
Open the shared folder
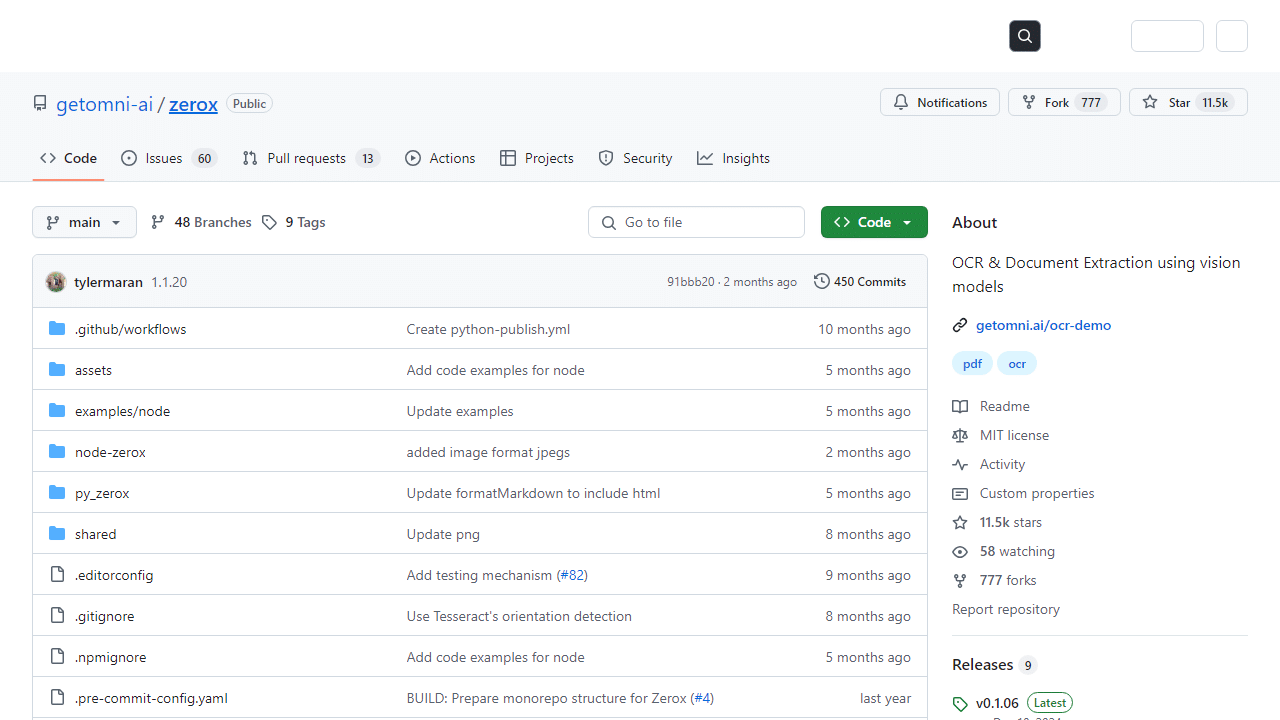(95, 534)
